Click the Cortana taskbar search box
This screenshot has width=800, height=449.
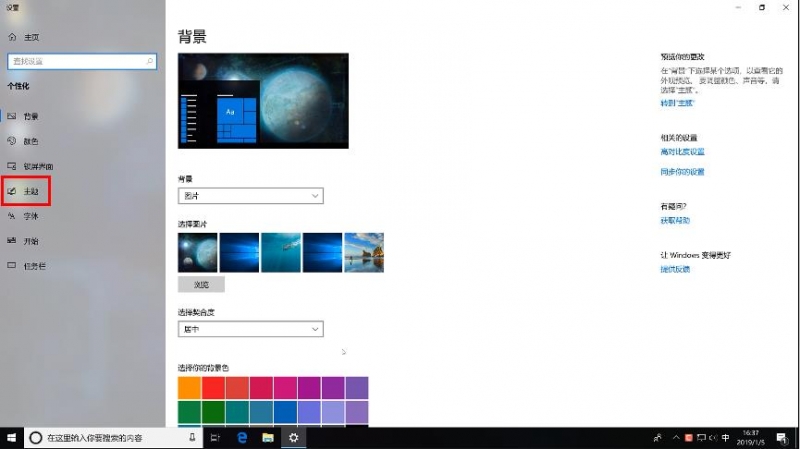coord(113,438)
